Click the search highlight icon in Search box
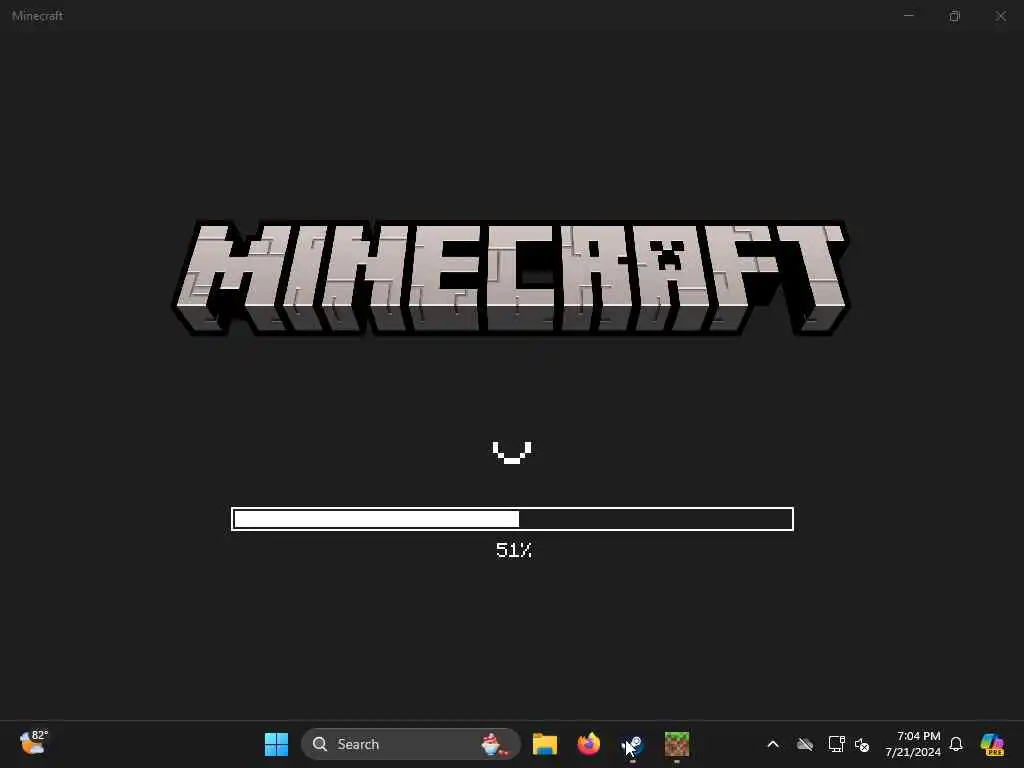The height and width of the screenshot is (768, 1024). (x=494, y=744)
